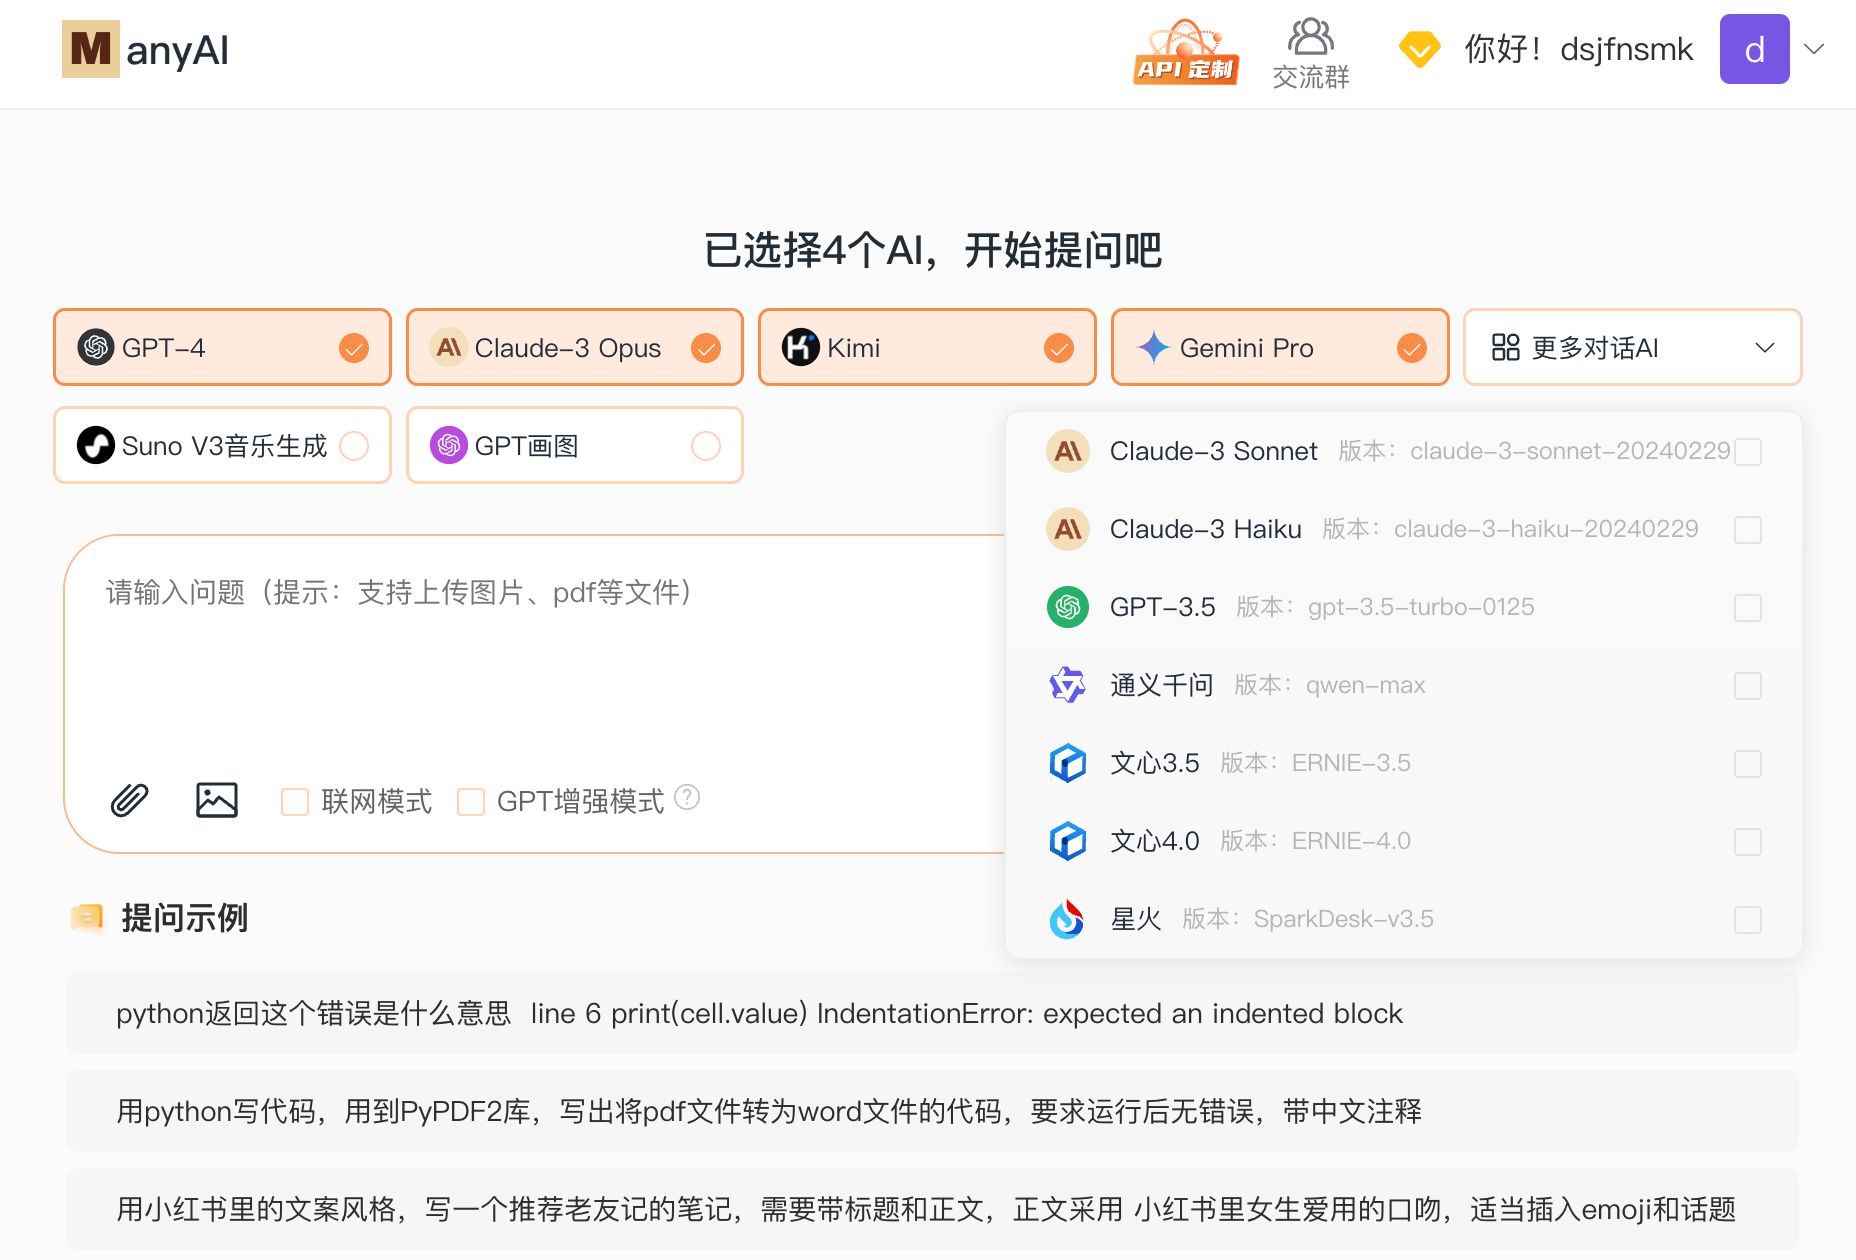Image resolution: width=1856 pixels, height=1260 pixels.
Task: Check the 文心3.5 checkbox
Action: click(1748, 764)
